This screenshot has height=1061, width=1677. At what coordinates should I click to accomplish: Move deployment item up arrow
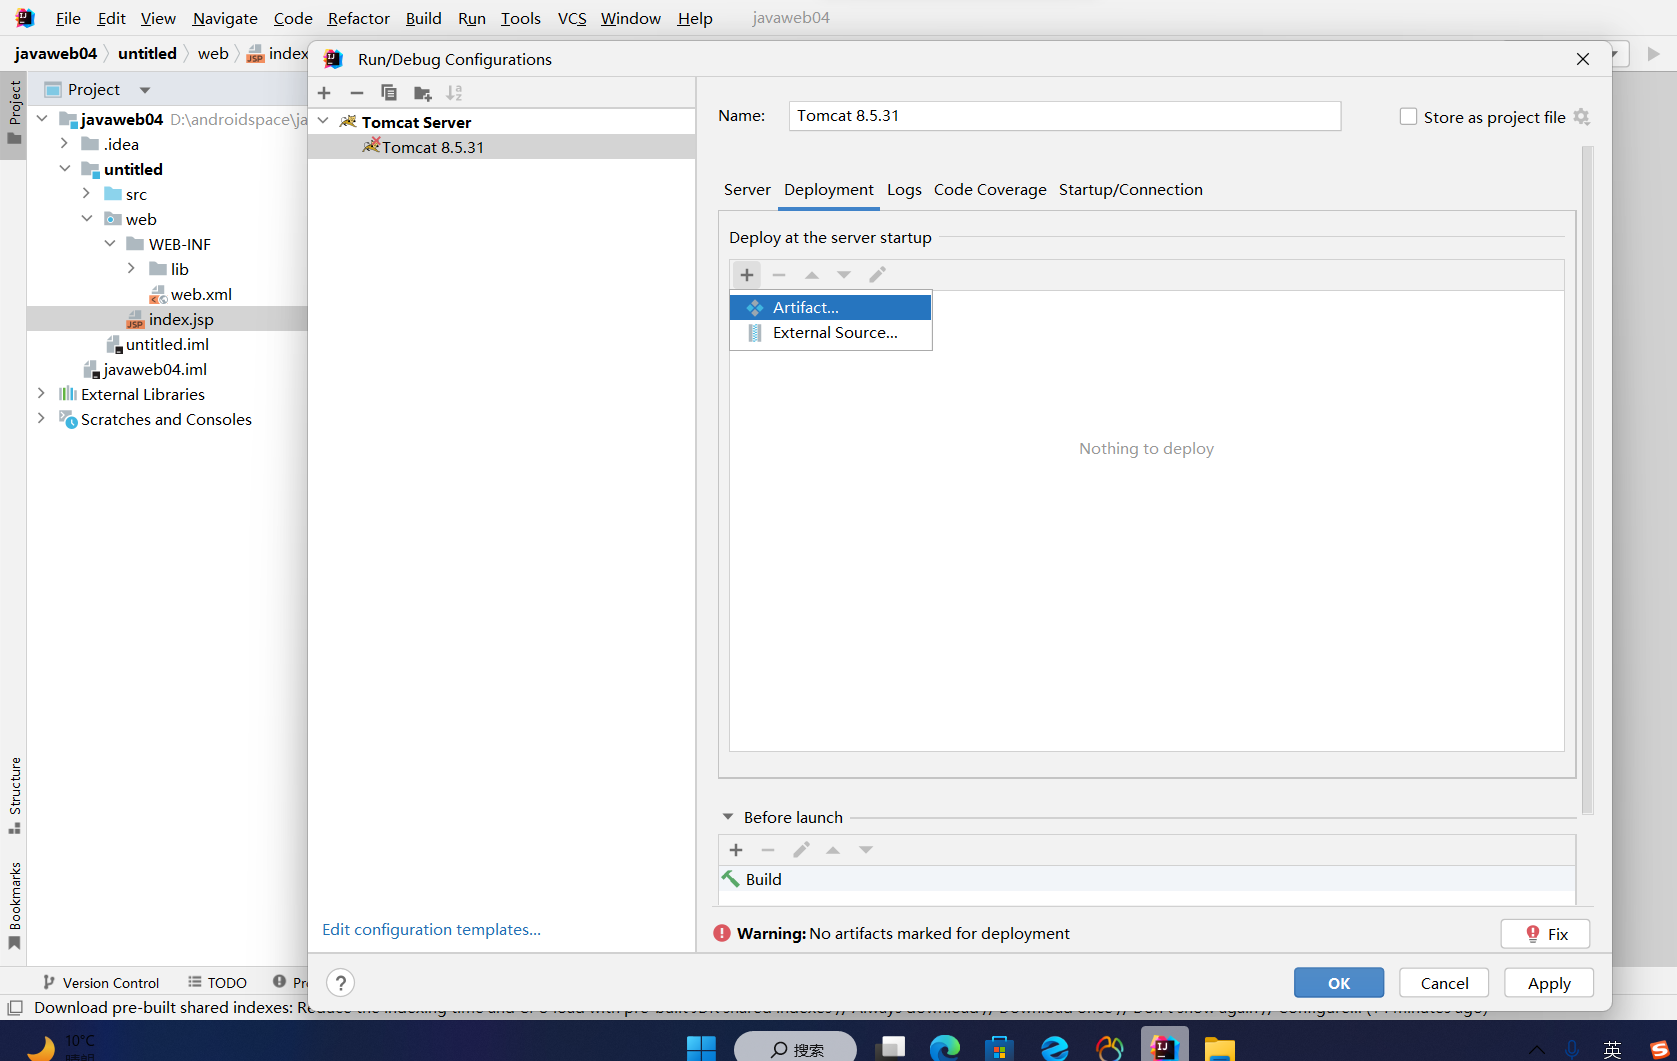(812, 275)
